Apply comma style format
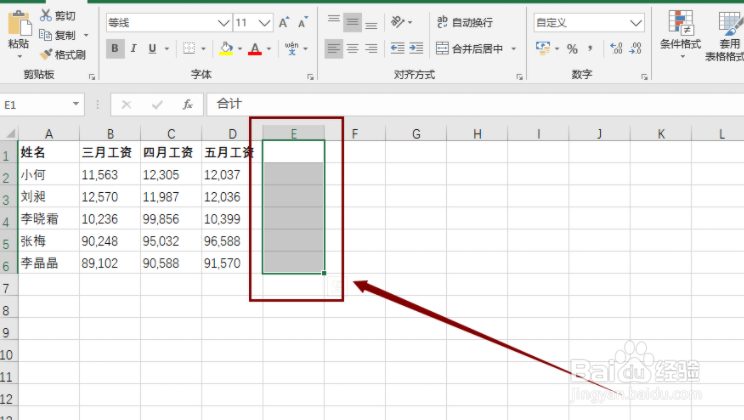The image size is (744, 420). click(590, 48)
